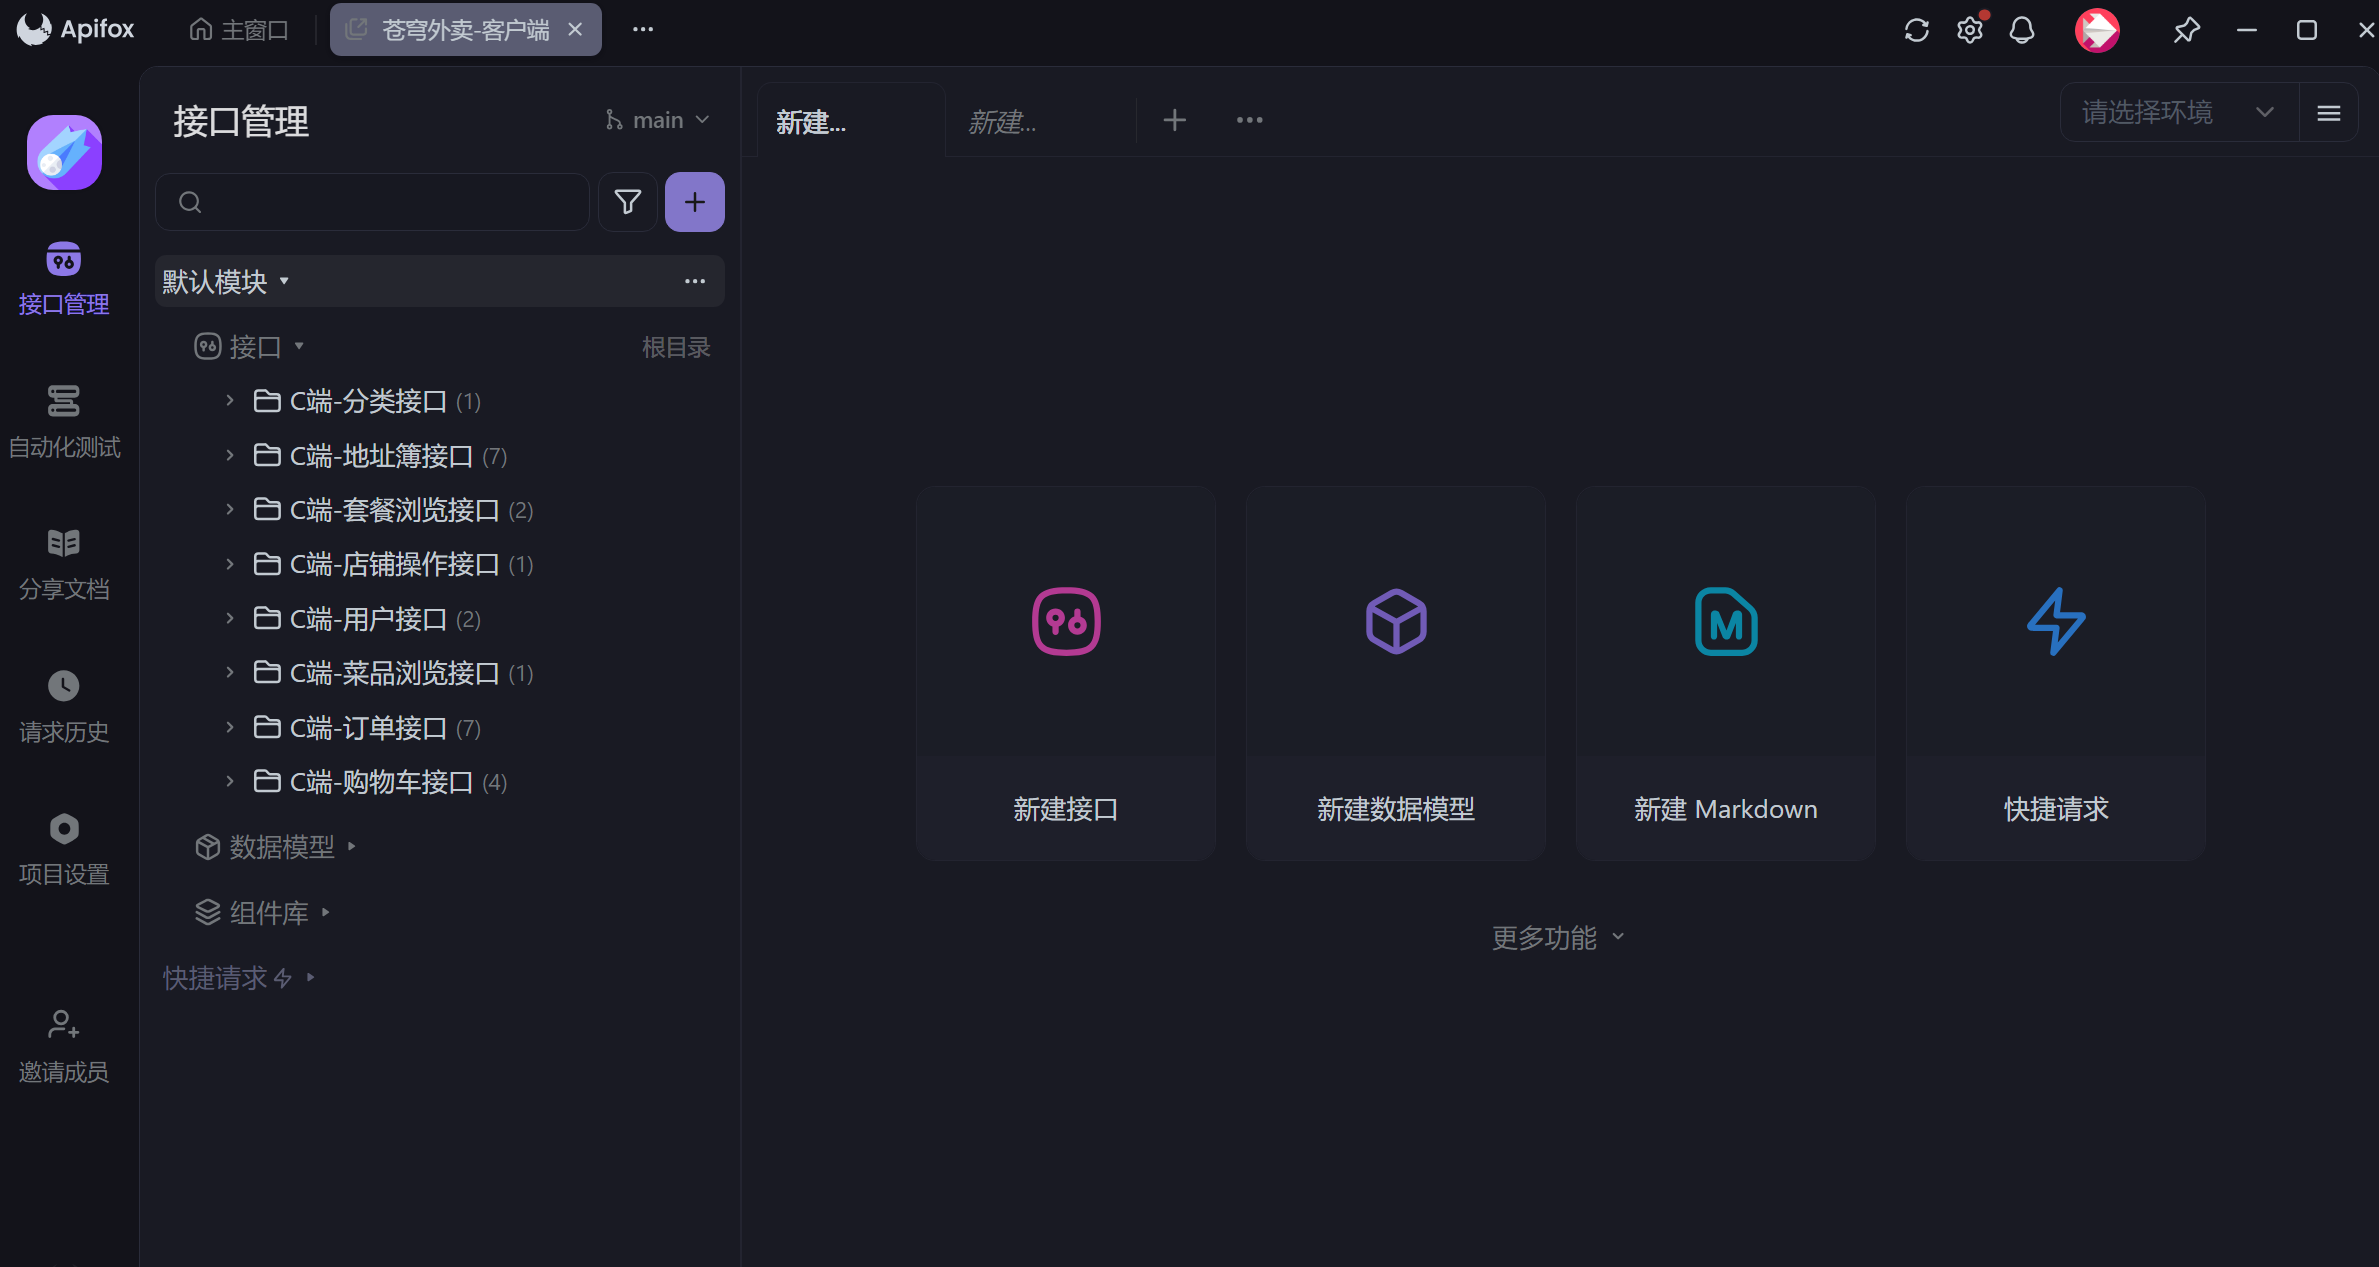Click the purple plus add button
Screen dimensions: 2379x1267
[x=694, y=203]
